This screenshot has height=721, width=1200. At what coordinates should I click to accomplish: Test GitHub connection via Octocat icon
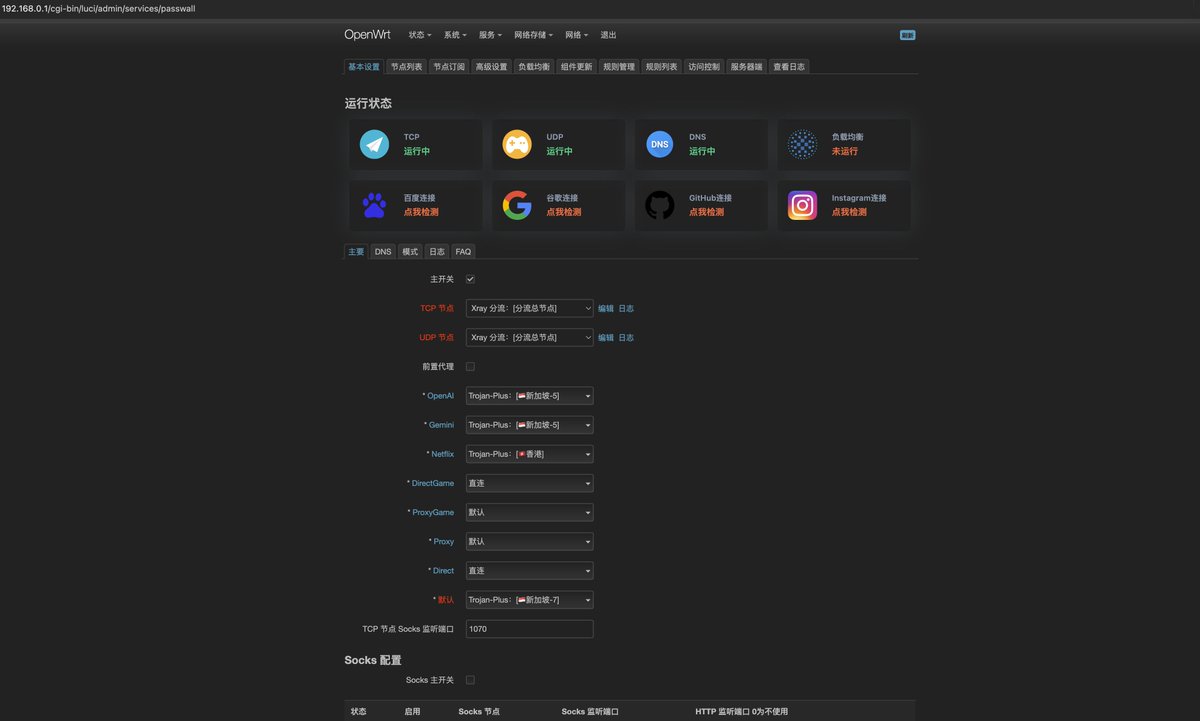(660, 205)
